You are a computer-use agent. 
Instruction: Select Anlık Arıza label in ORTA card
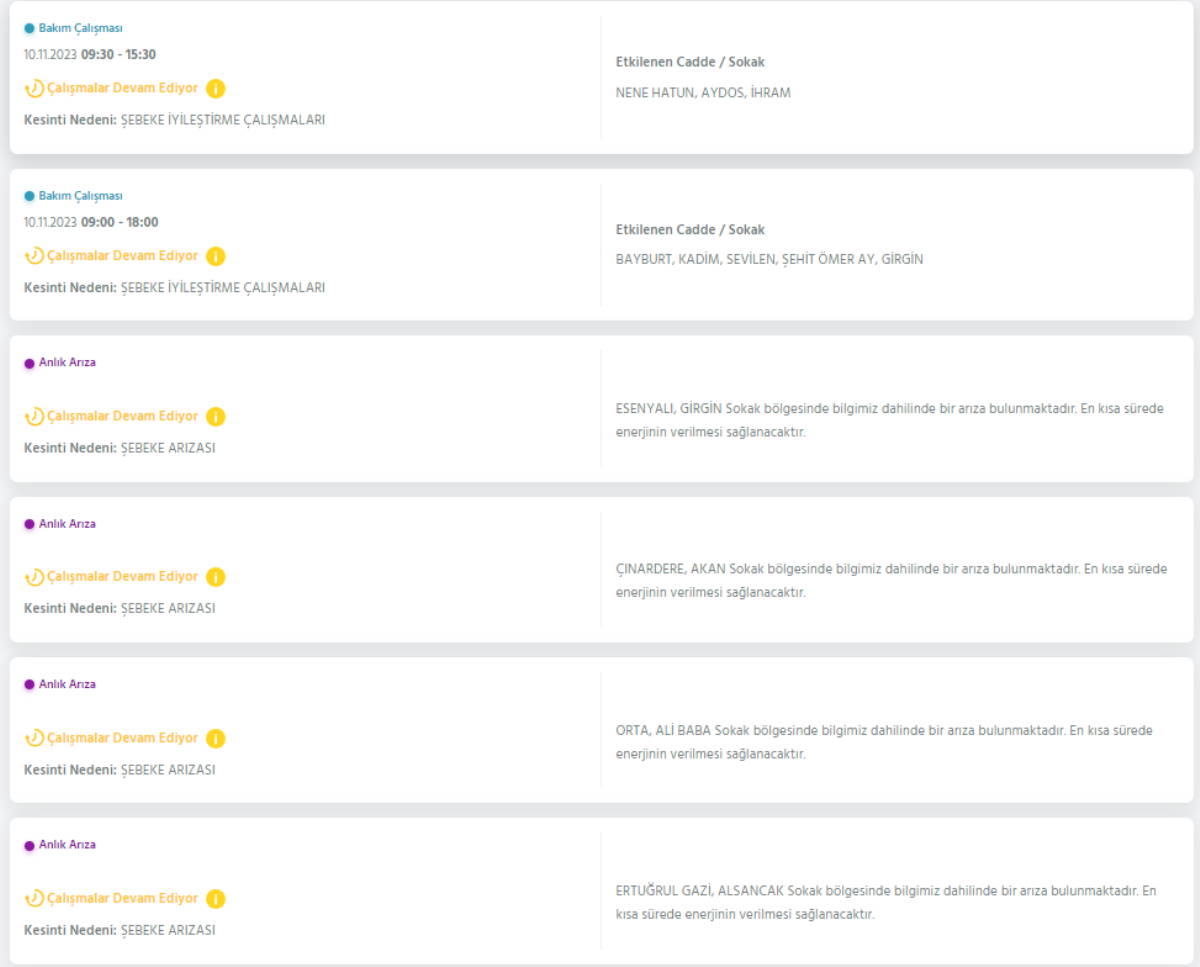coord(67,684)
